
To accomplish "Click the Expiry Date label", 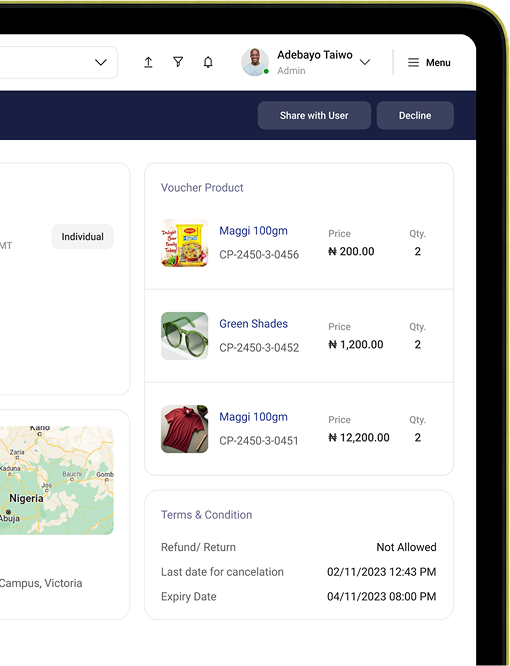I will coord(189,596).
